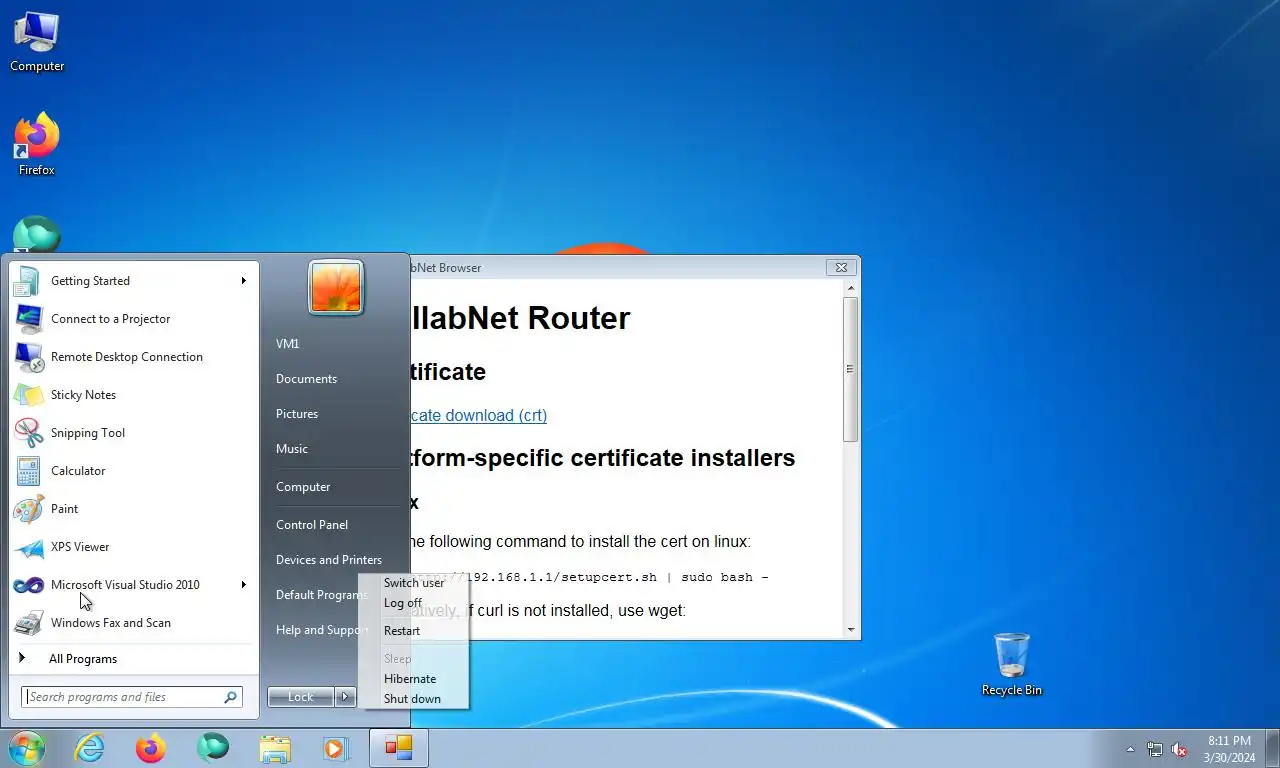Click the user account flower picture

(336, 287)
